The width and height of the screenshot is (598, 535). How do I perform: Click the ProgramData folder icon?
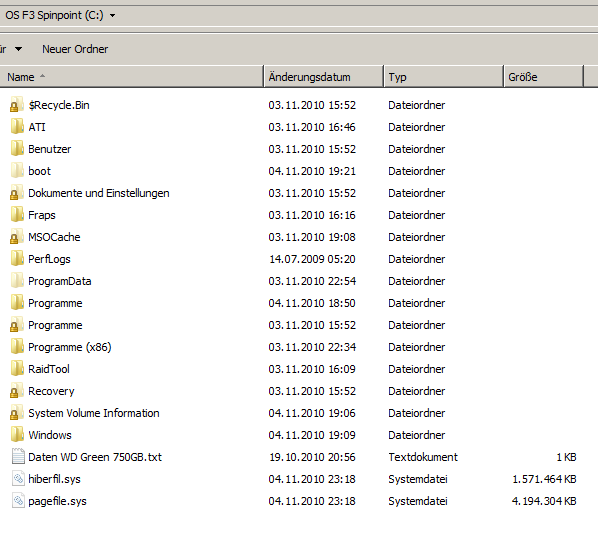pos(16,281)
